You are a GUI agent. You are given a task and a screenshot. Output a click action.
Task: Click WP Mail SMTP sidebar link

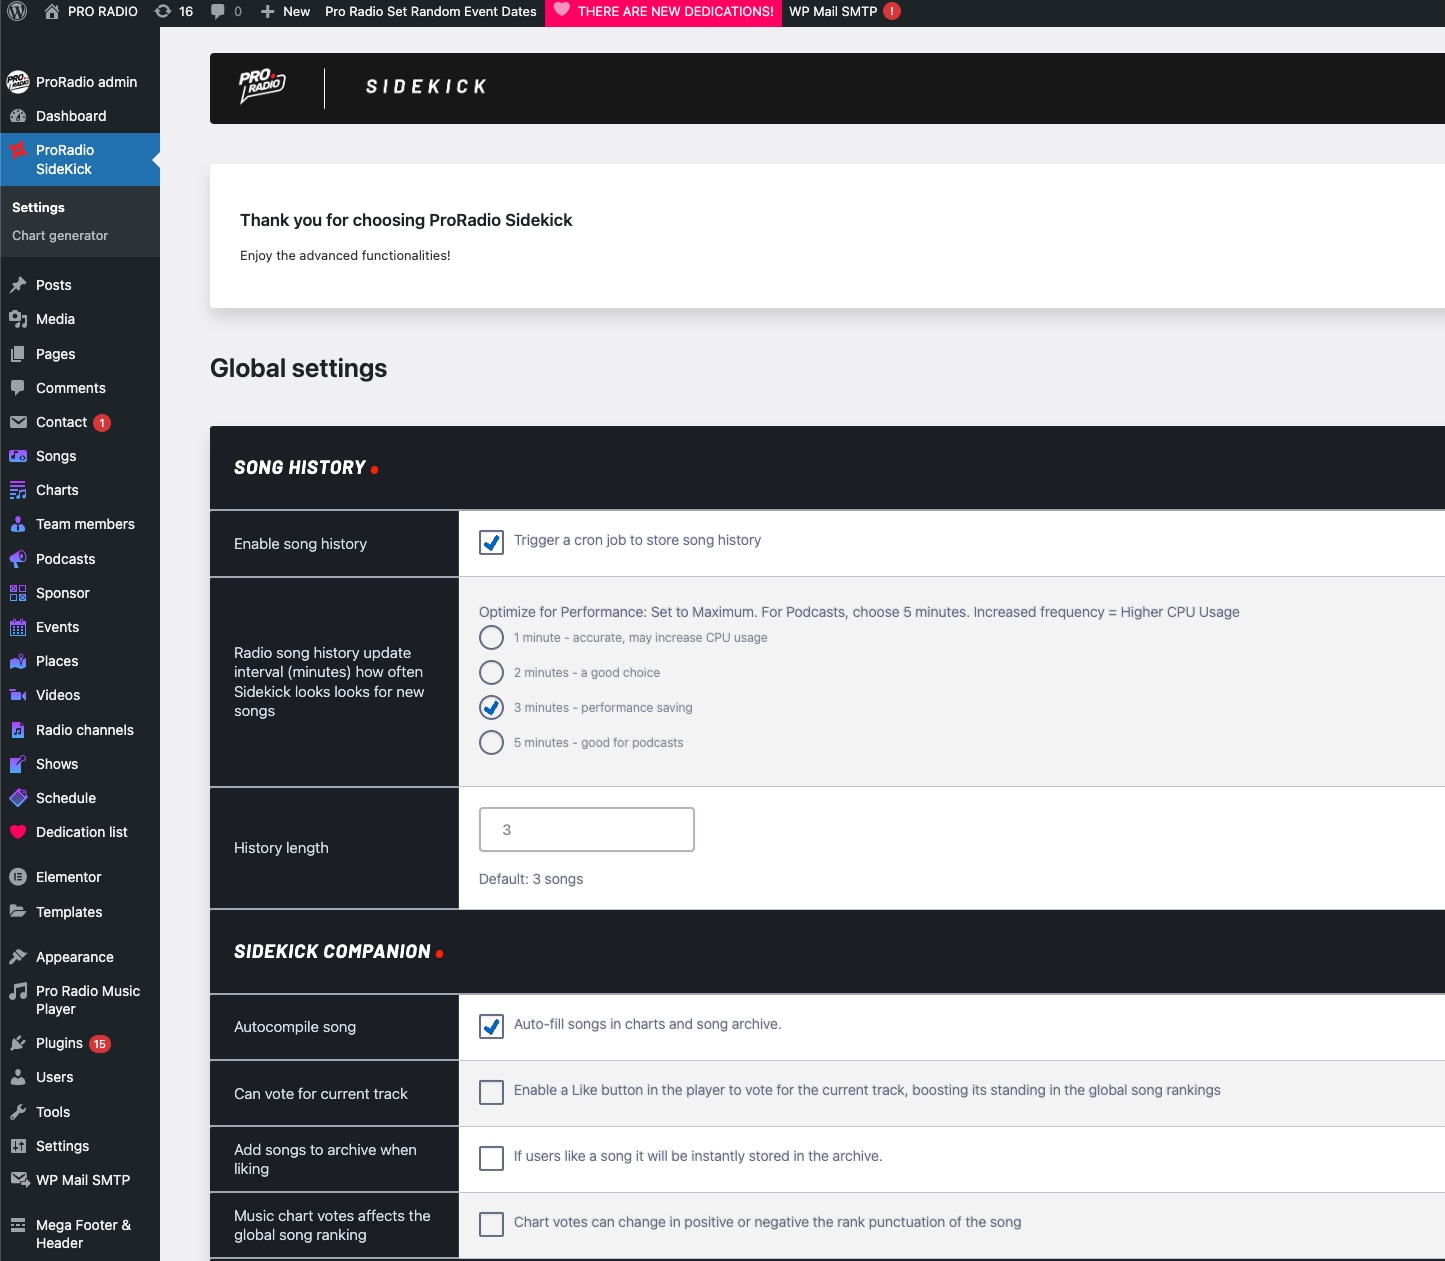(x=80, y=1180)
